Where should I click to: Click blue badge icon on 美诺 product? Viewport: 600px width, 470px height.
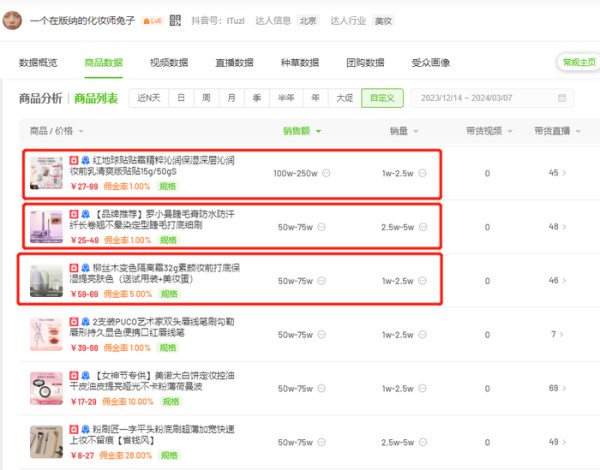click(85, 375)
